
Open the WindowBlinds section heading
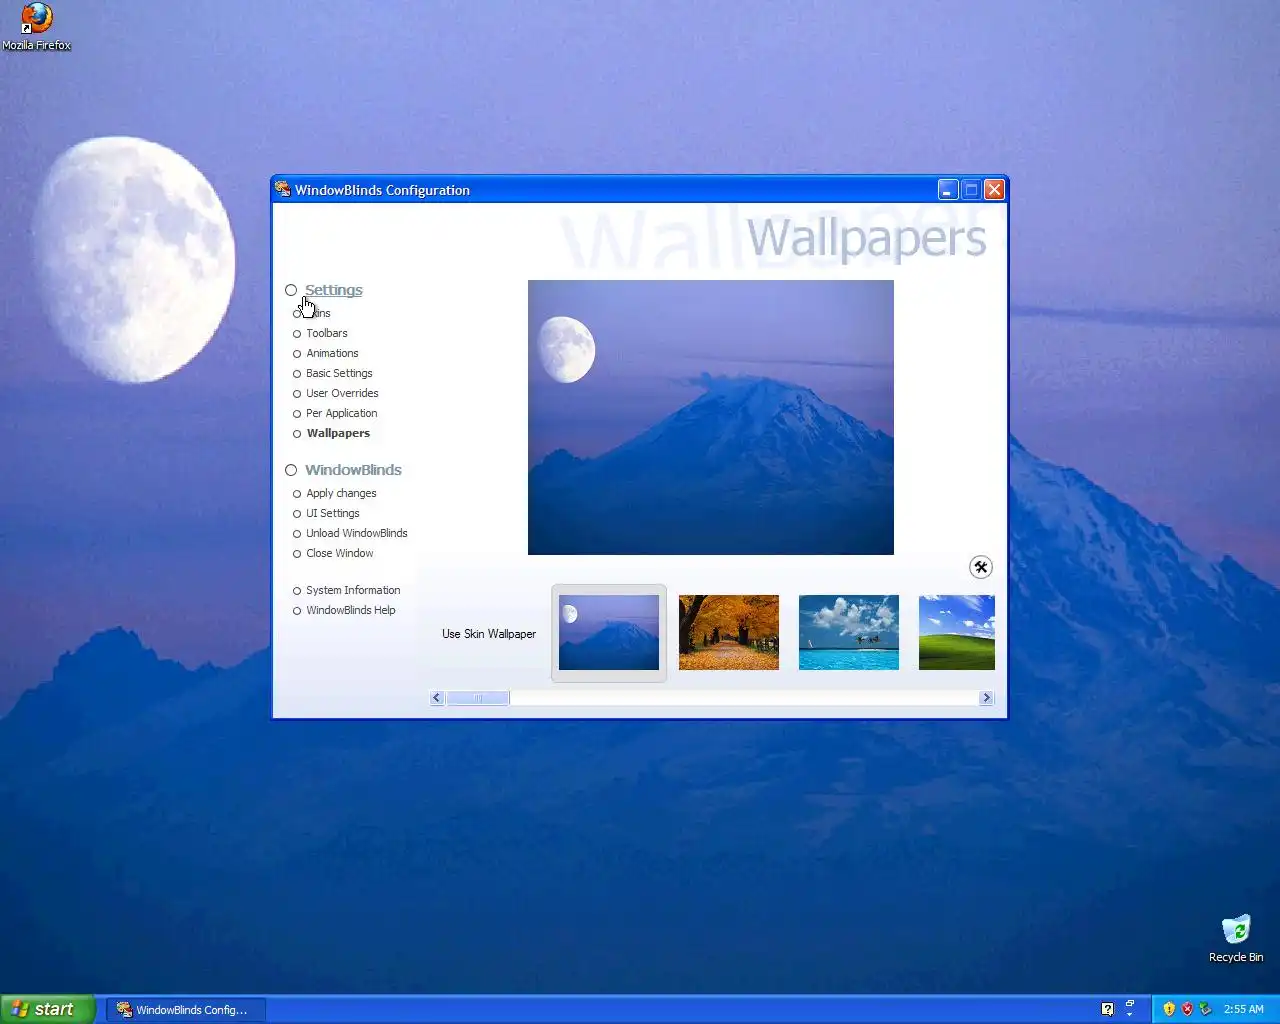pyautogui.click(x=354, y=470)
